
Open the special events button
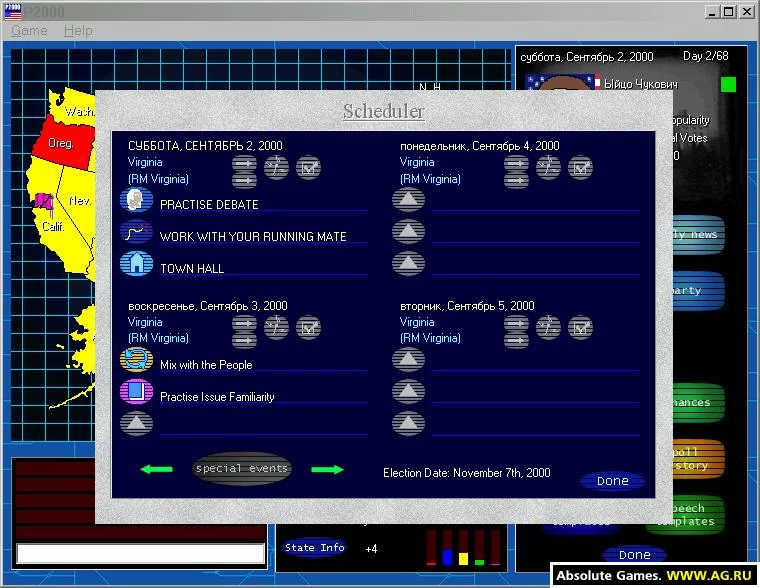(x=242, y=468)
